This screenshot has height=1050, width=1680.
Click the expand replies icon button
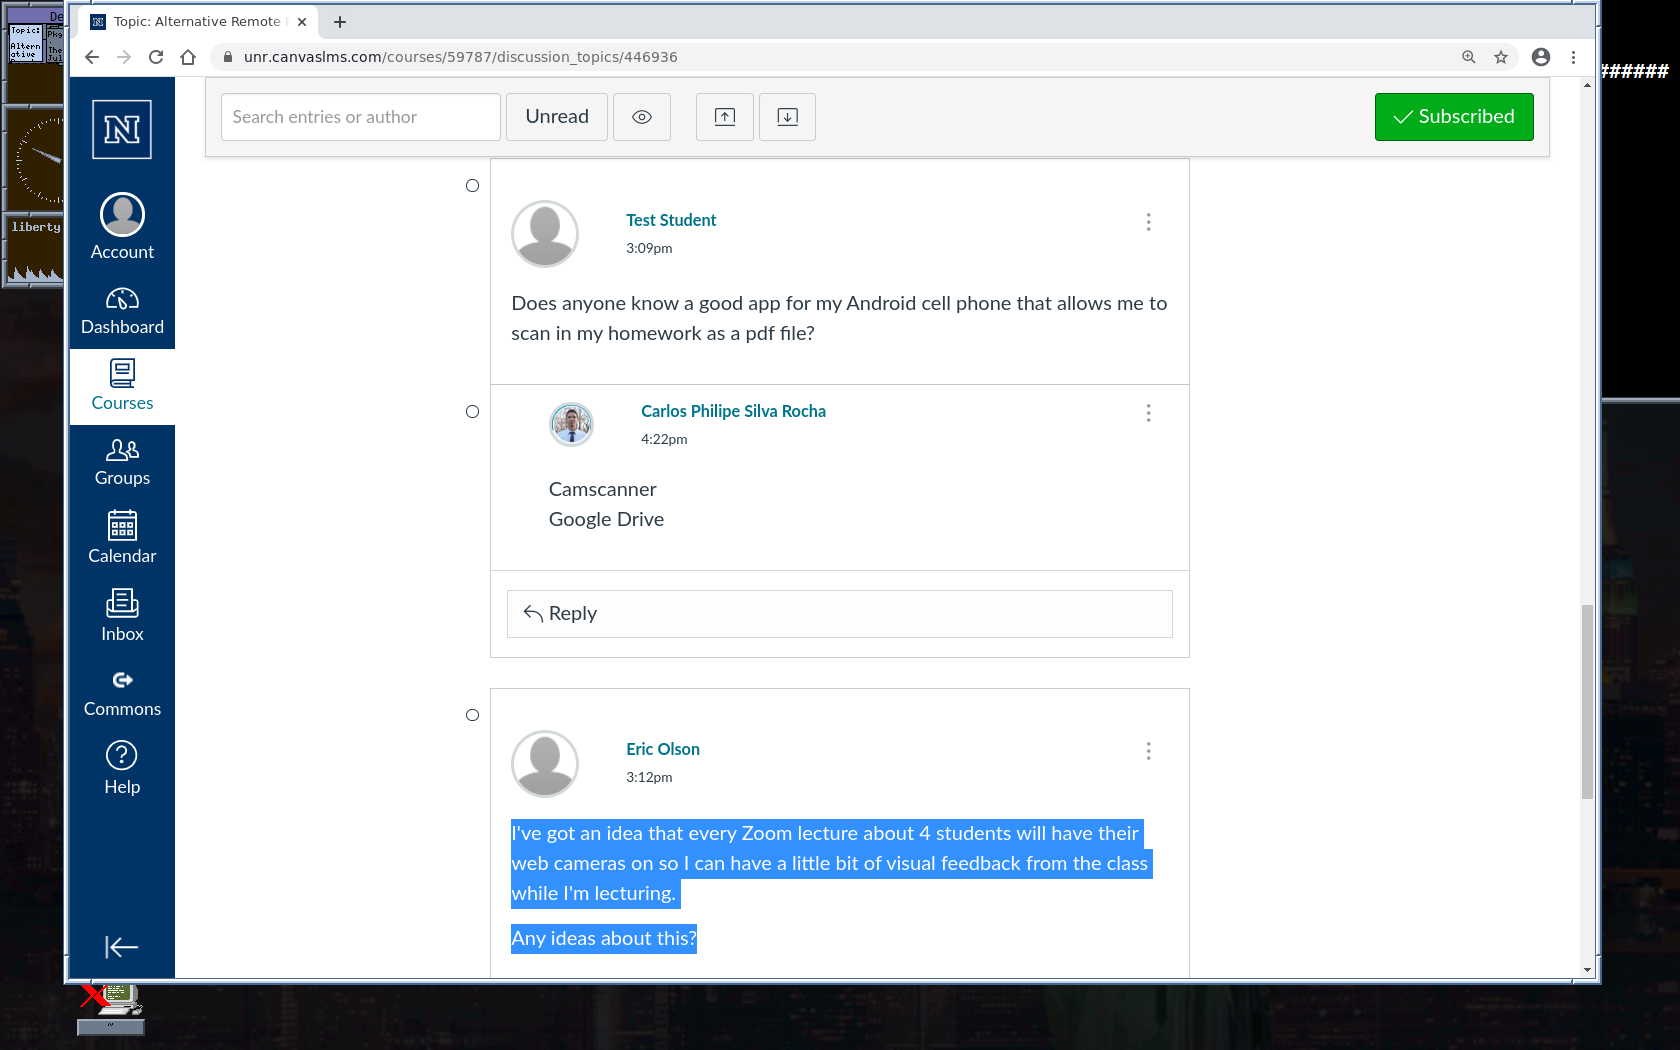coord(787,117)
